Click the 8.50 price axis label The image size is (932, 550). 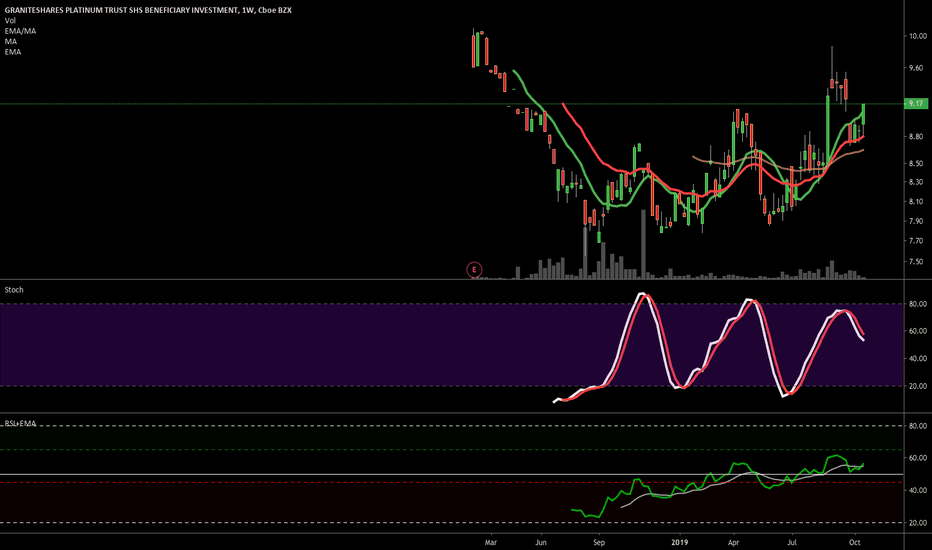point(917,164)
